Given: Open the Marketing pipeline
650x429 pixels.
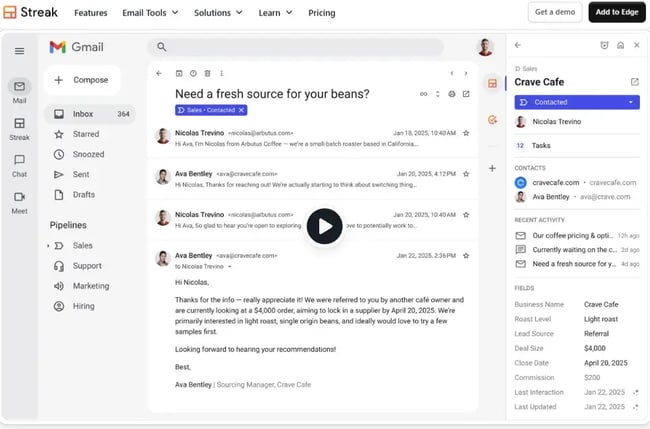Looking at the screenshot, I should (x=91, y=286).
